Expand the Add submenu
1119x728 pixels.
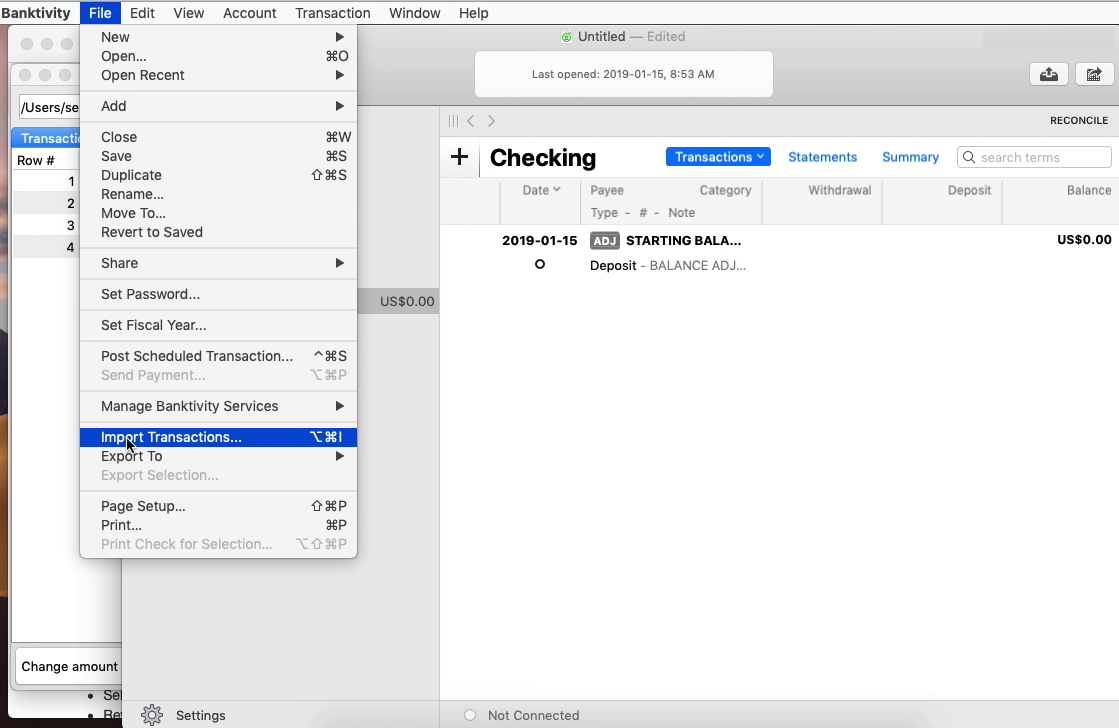click(218, 106)
